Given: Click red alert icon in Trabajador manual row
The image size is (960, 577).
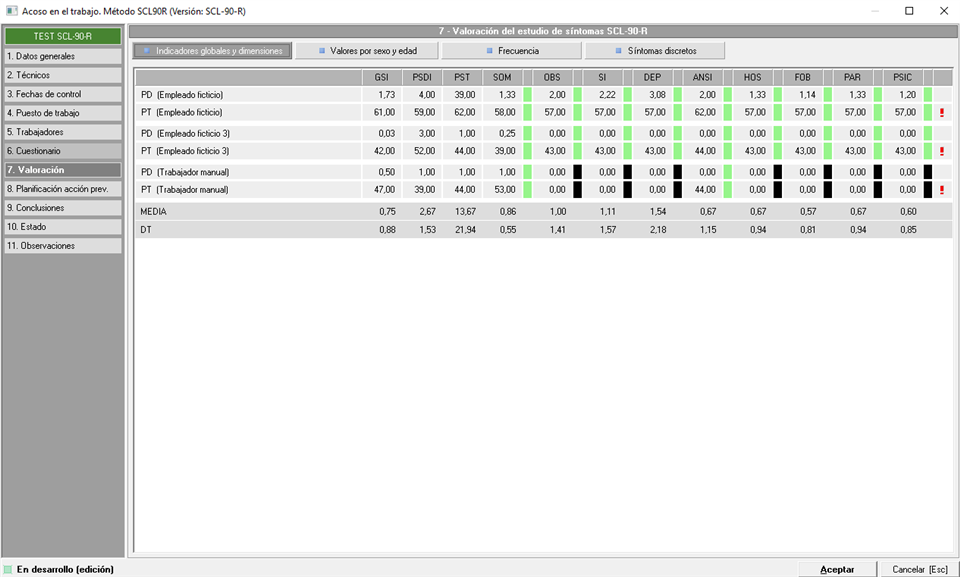Looking at the screenshot, I should point(941,189).
